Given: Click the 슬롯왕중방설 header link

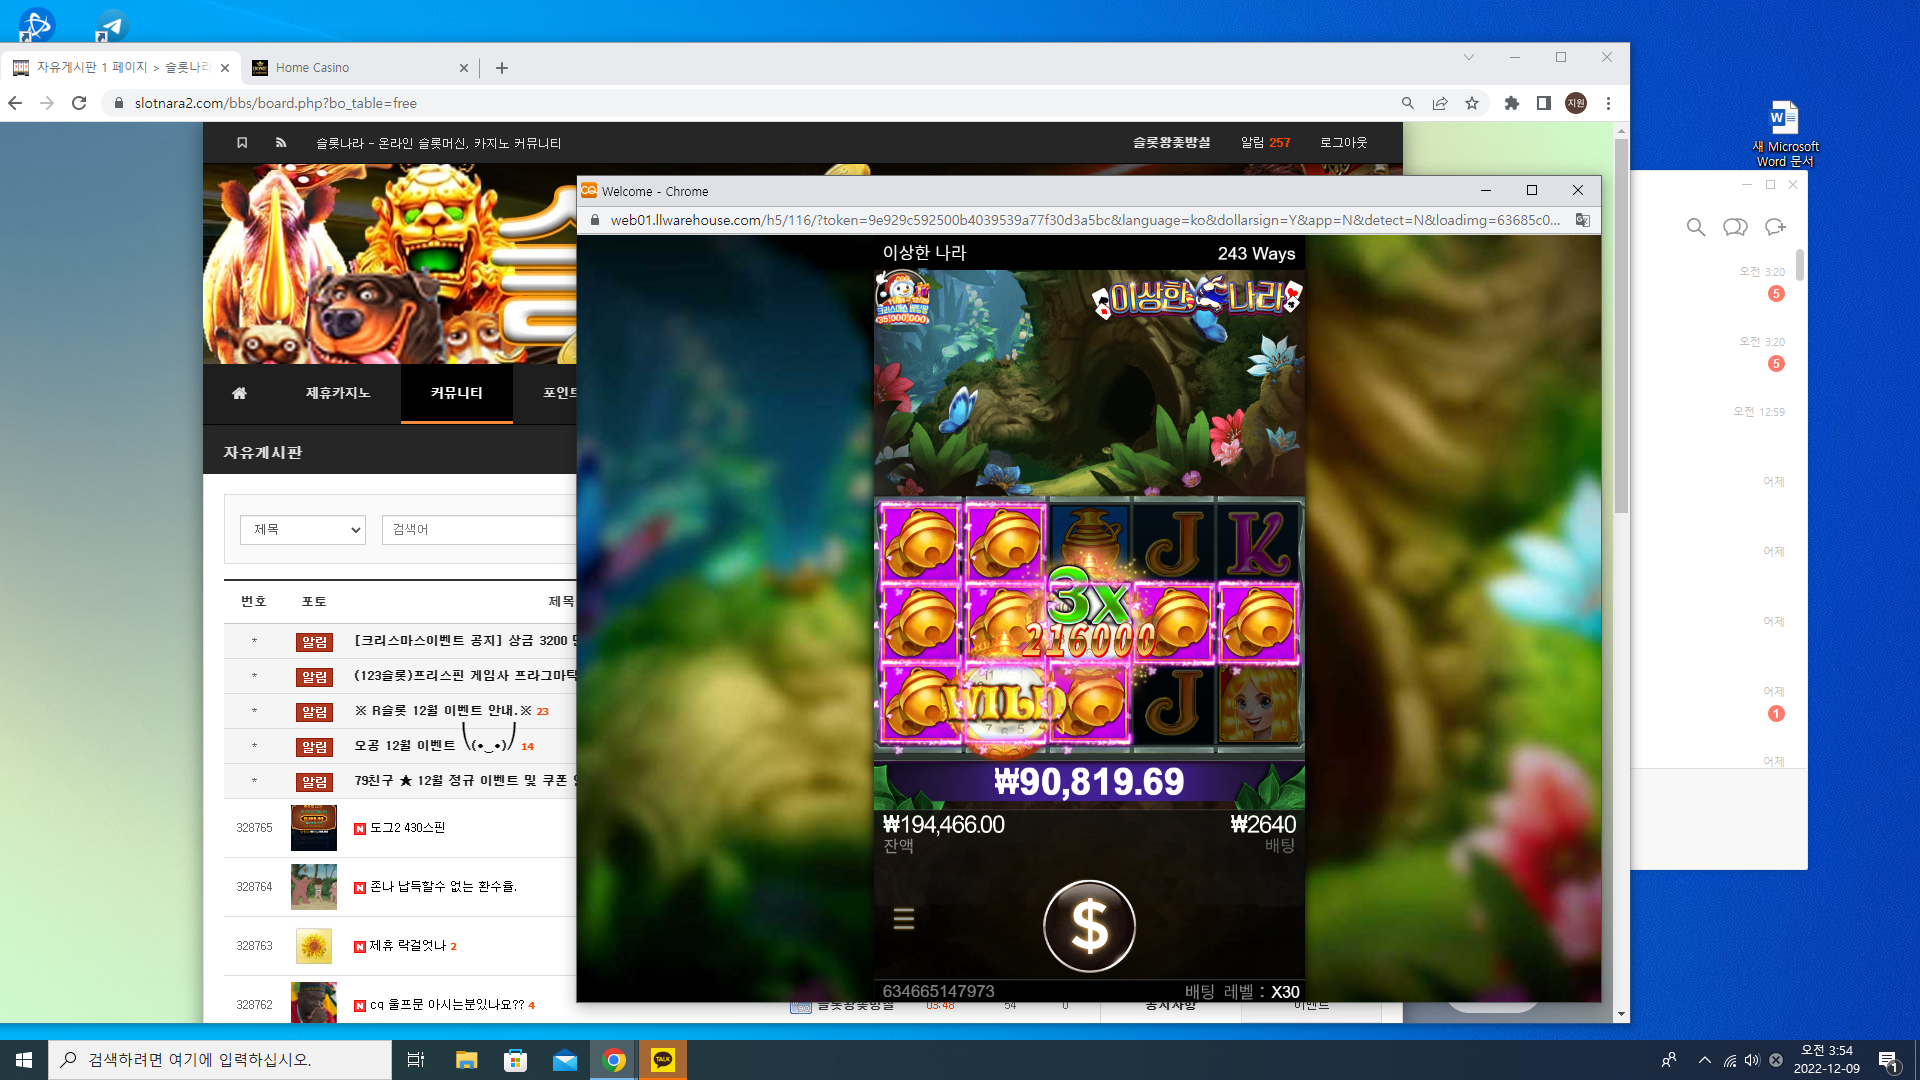Looking at the screenshot, I should [x=1171, y=143].
